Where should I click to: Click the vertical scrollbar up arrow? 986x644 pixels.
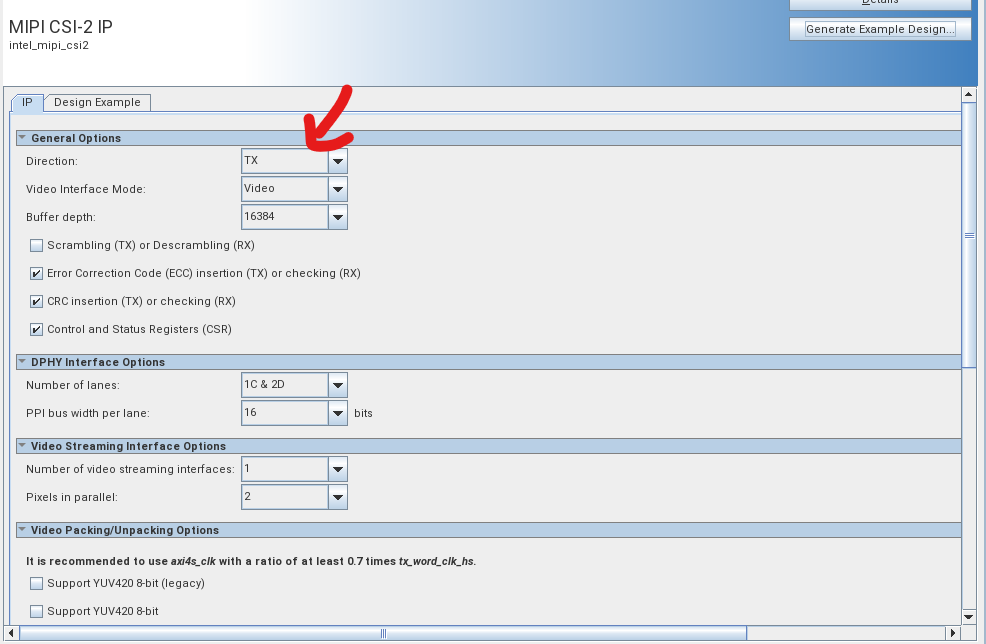pyautogui.click(x=968, y=94)
